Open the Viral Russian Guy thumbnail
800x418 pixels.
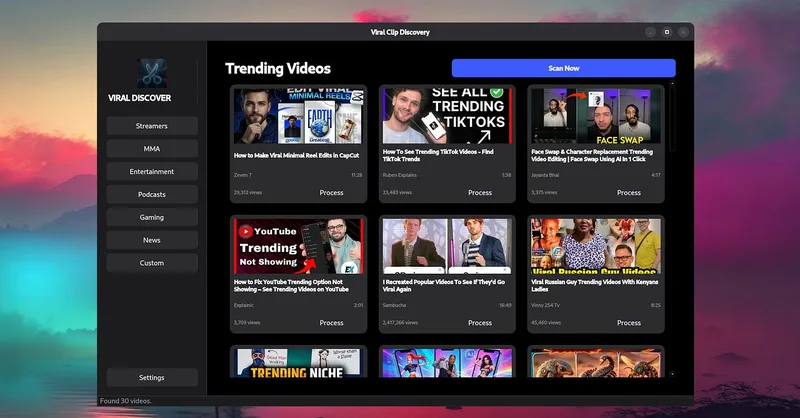coord(596,247)
